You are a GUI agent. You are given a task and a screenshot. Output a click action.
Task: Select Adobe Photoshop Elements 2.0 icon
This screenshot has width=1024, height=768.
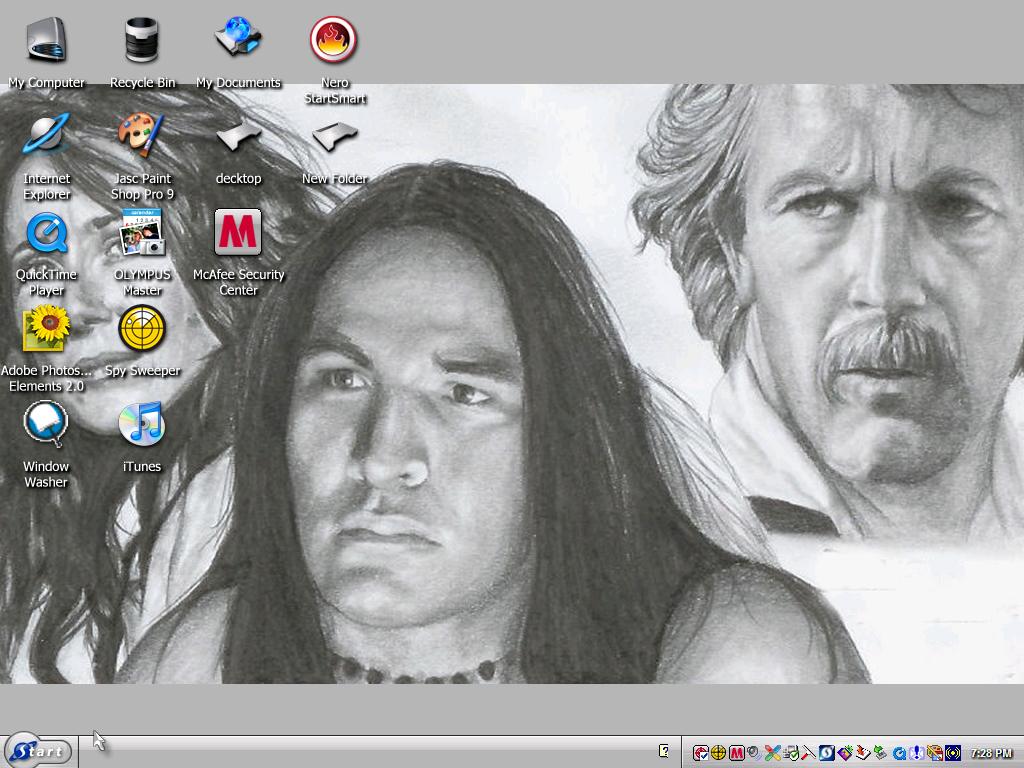(46, 349)
